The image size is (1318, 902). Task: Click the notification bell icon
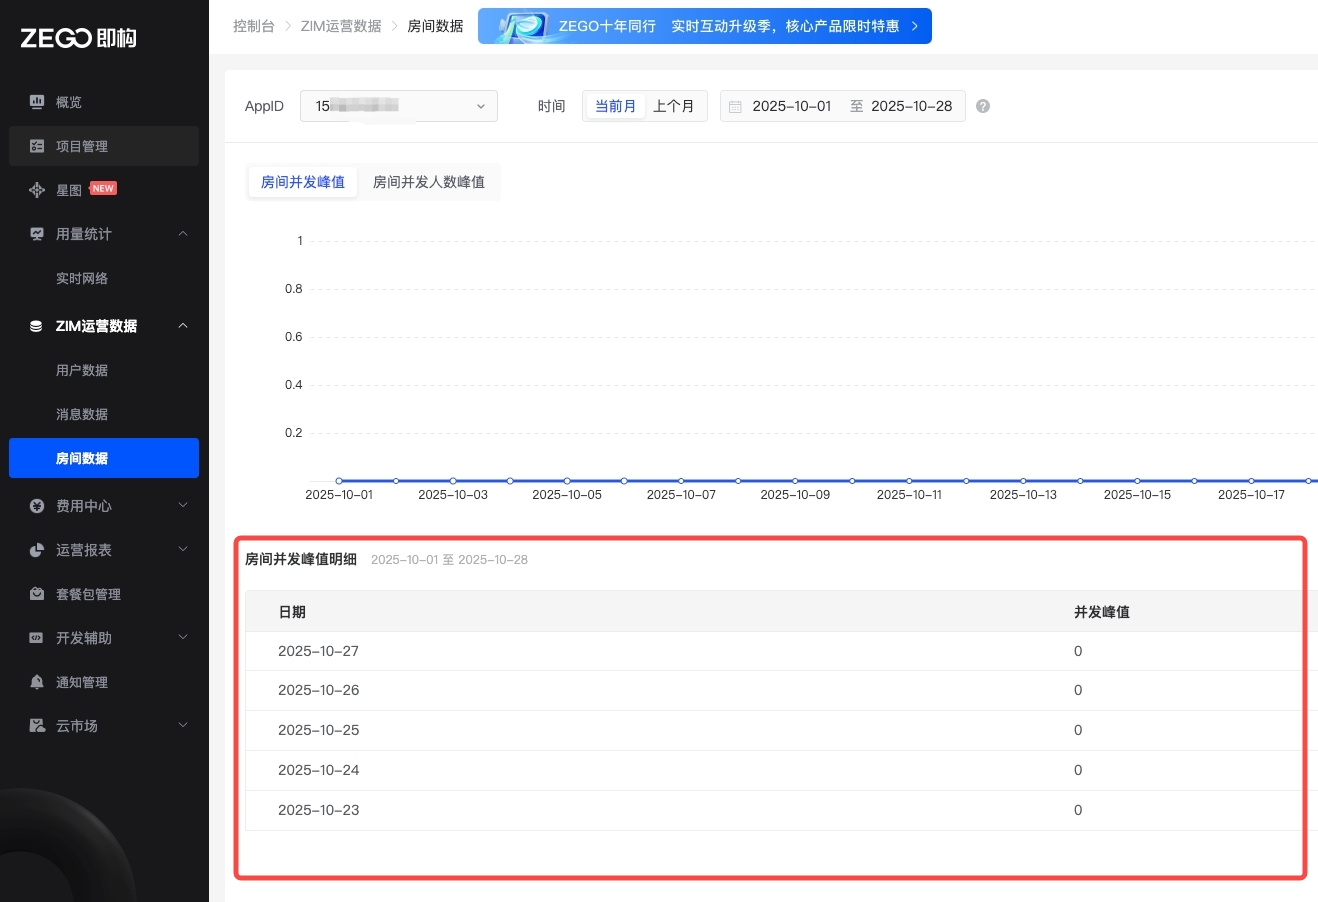point(37,682)
